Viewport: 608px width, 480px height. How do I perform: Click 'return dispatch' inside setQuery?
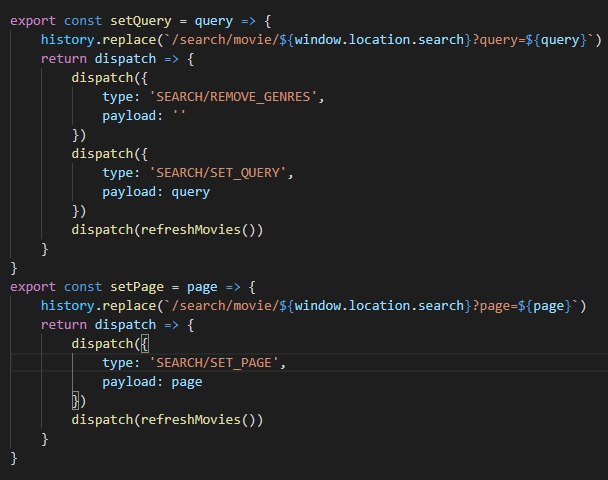tap(98, 59)
